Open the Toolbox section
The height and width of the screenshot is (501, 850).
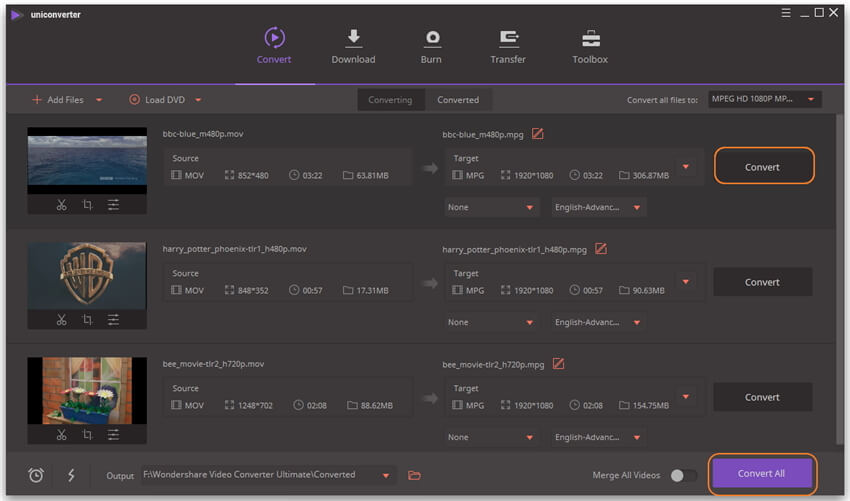pyautogui.click(x=590, y=46)
